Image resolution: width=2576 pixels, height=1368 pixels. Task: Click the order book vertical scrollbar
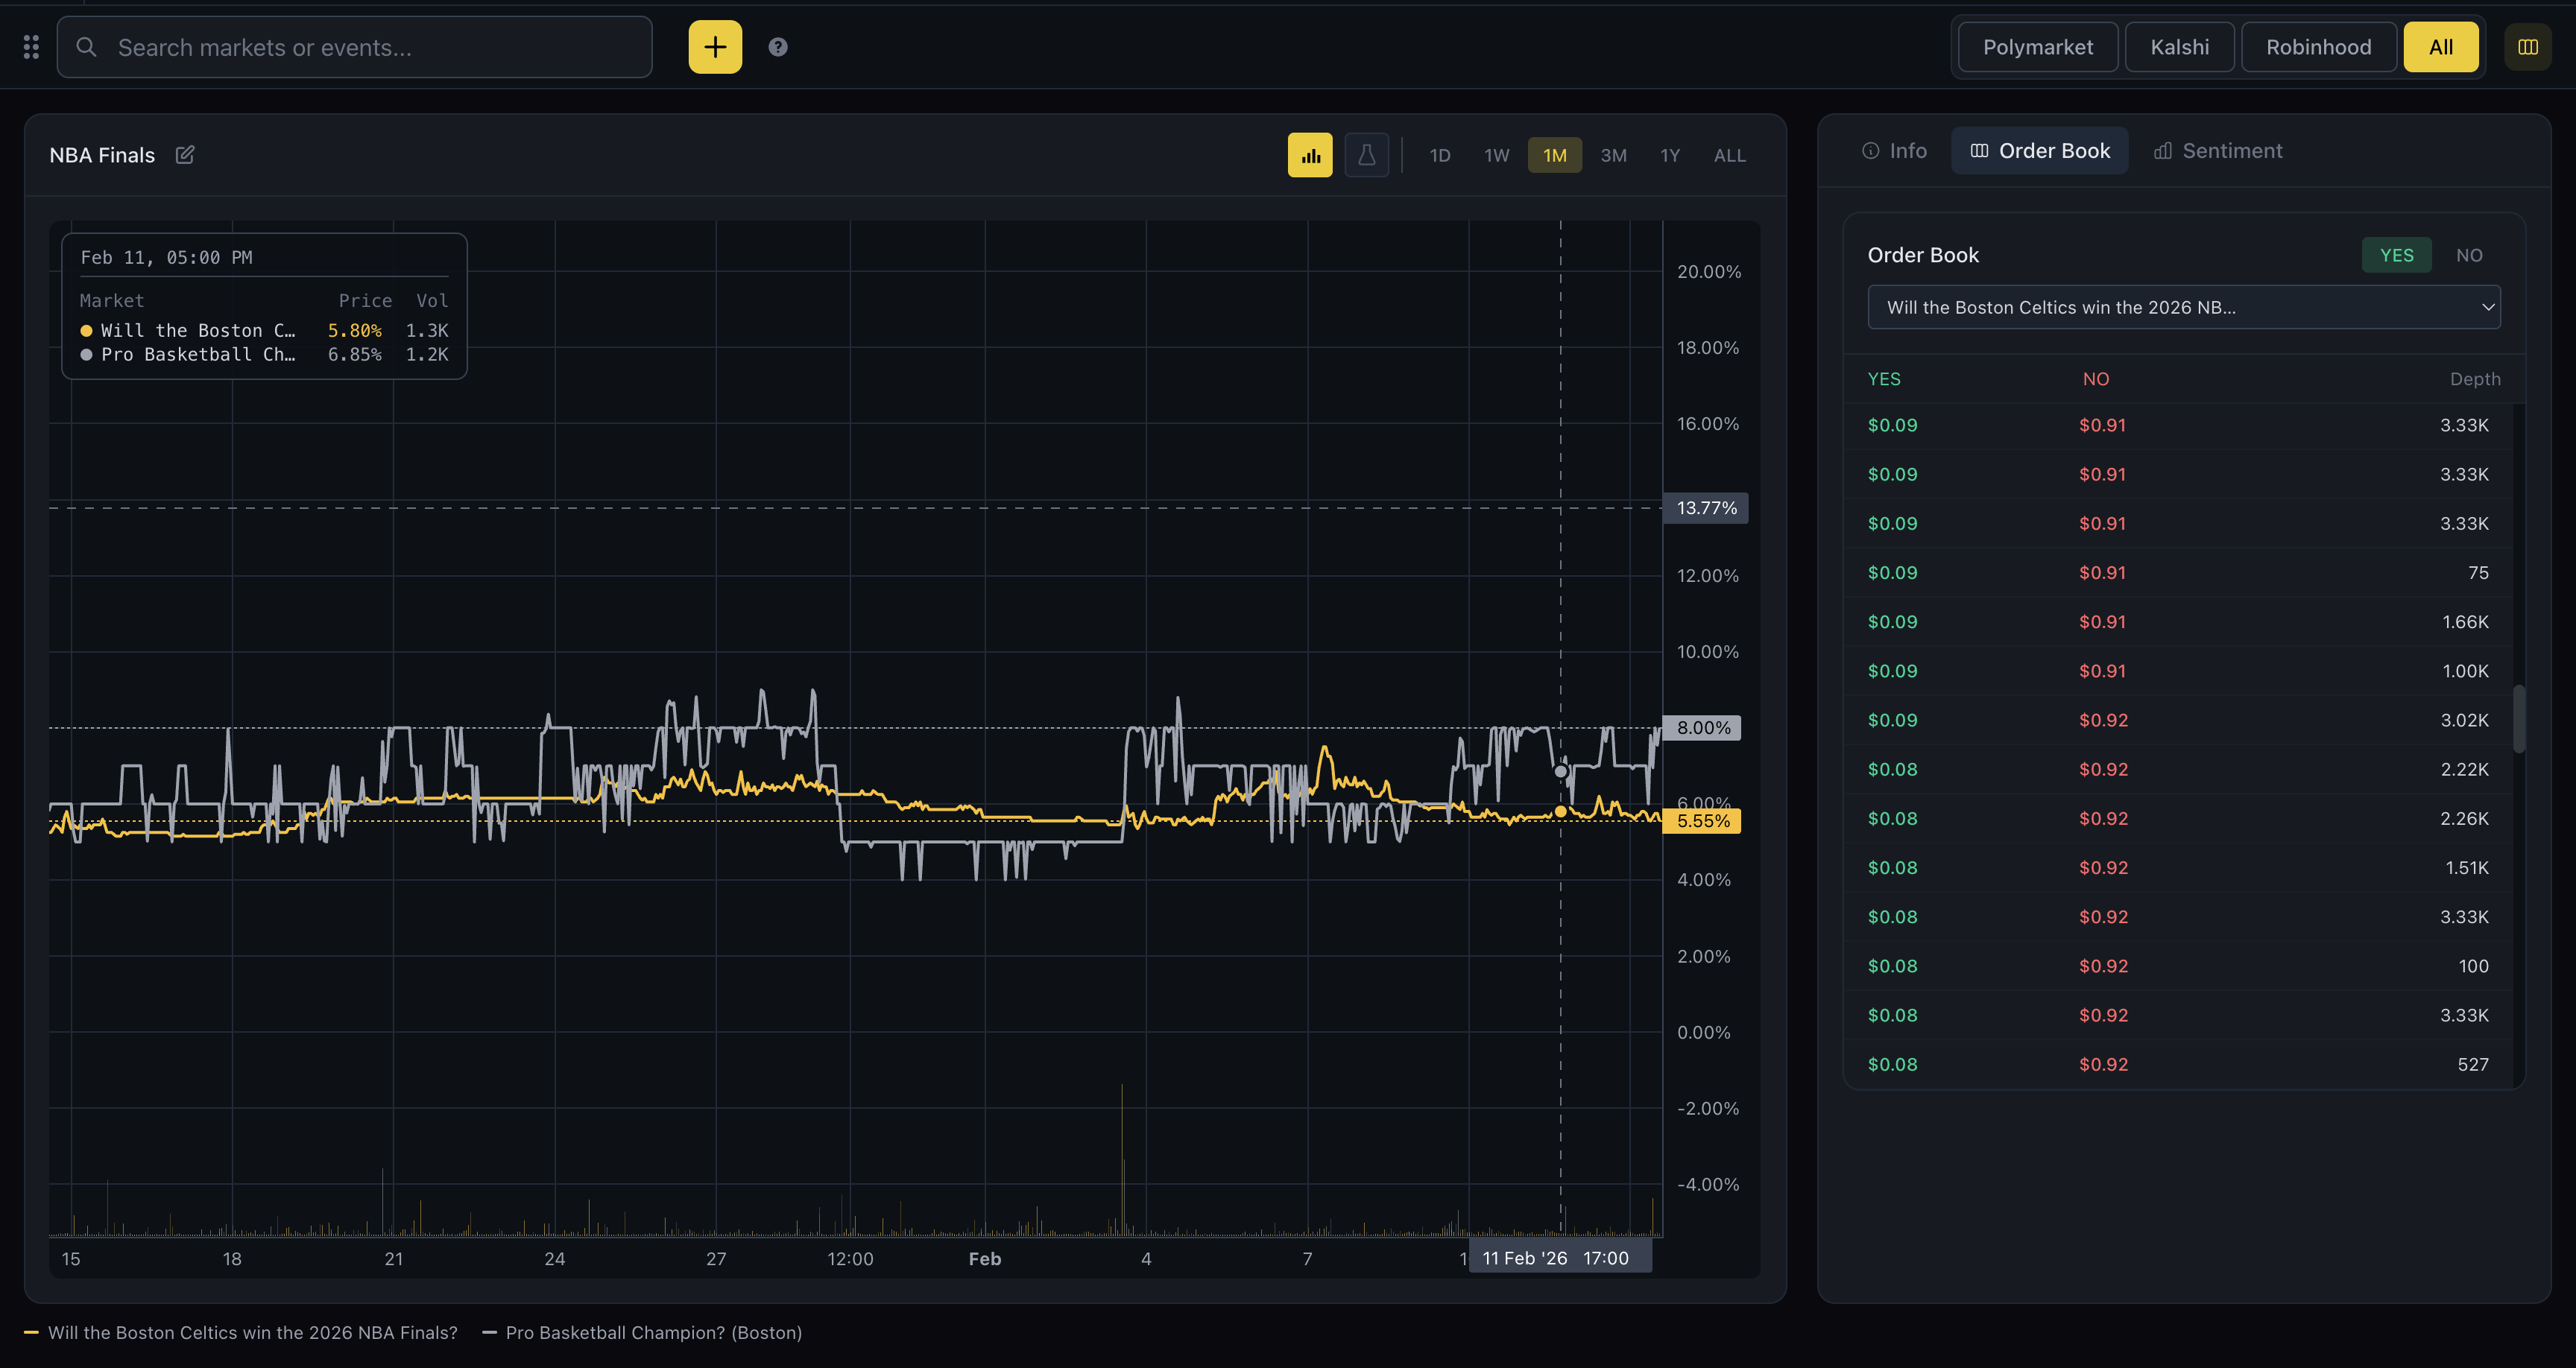click(x=2518, y=718)
